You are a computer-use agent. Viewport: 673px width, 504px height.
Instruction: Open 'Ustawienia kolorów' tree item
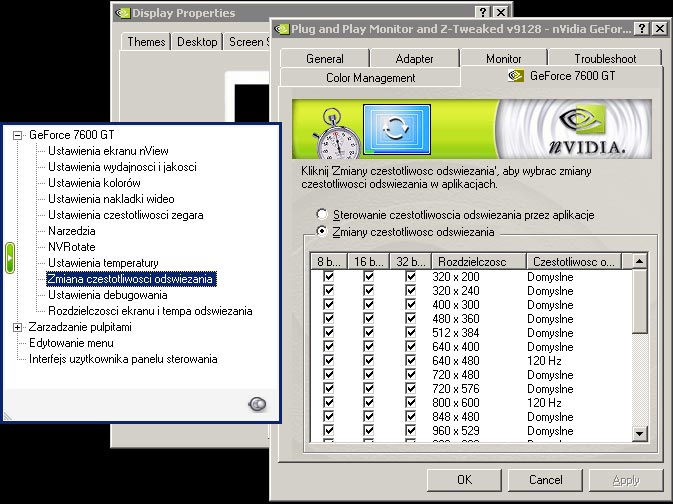94,183
